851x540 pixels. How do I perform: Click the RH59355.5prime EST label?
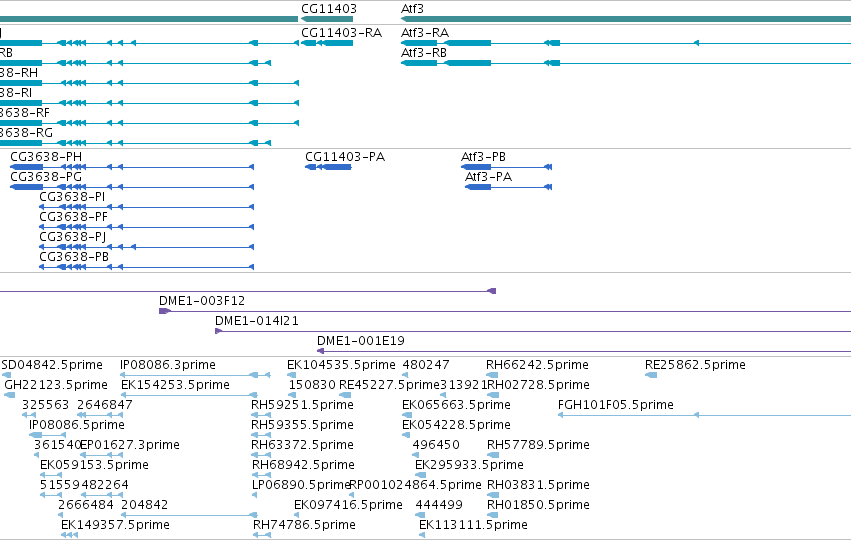[302, 425]
